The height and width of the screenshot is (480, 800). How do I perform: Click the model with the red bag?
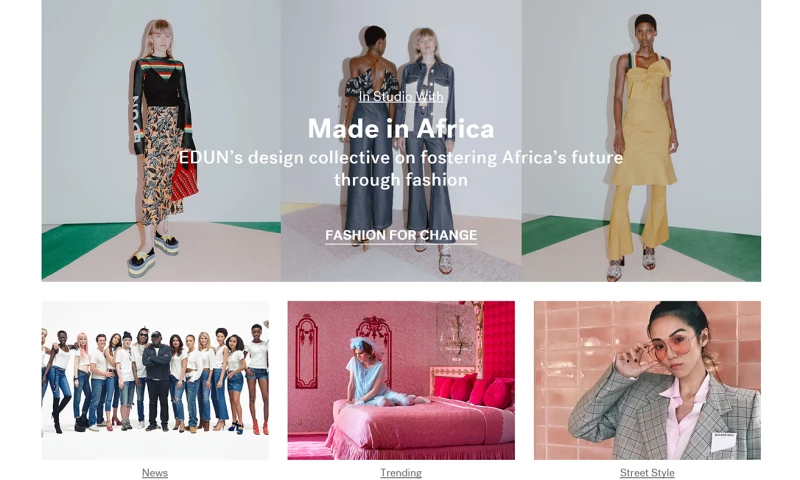[162, 148]
